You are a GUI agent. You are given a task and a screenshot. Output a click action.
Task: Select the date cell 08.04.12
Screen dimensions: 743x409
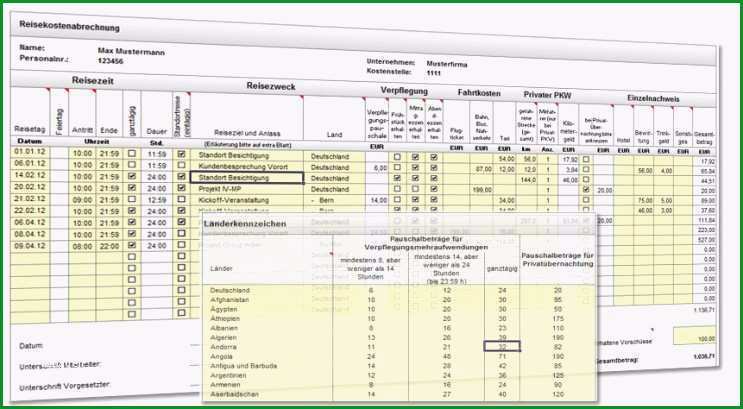pos(30,234)
